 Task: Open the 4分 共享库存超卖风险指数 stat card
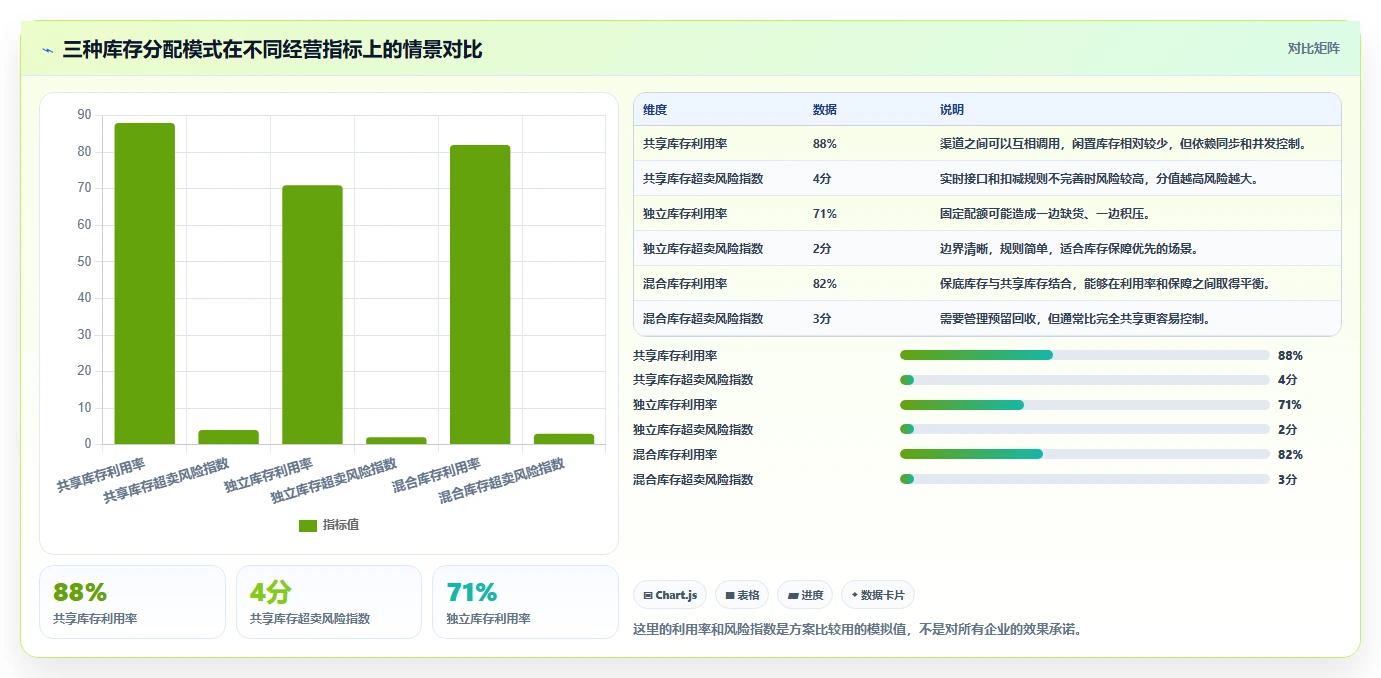coord(329,602)
